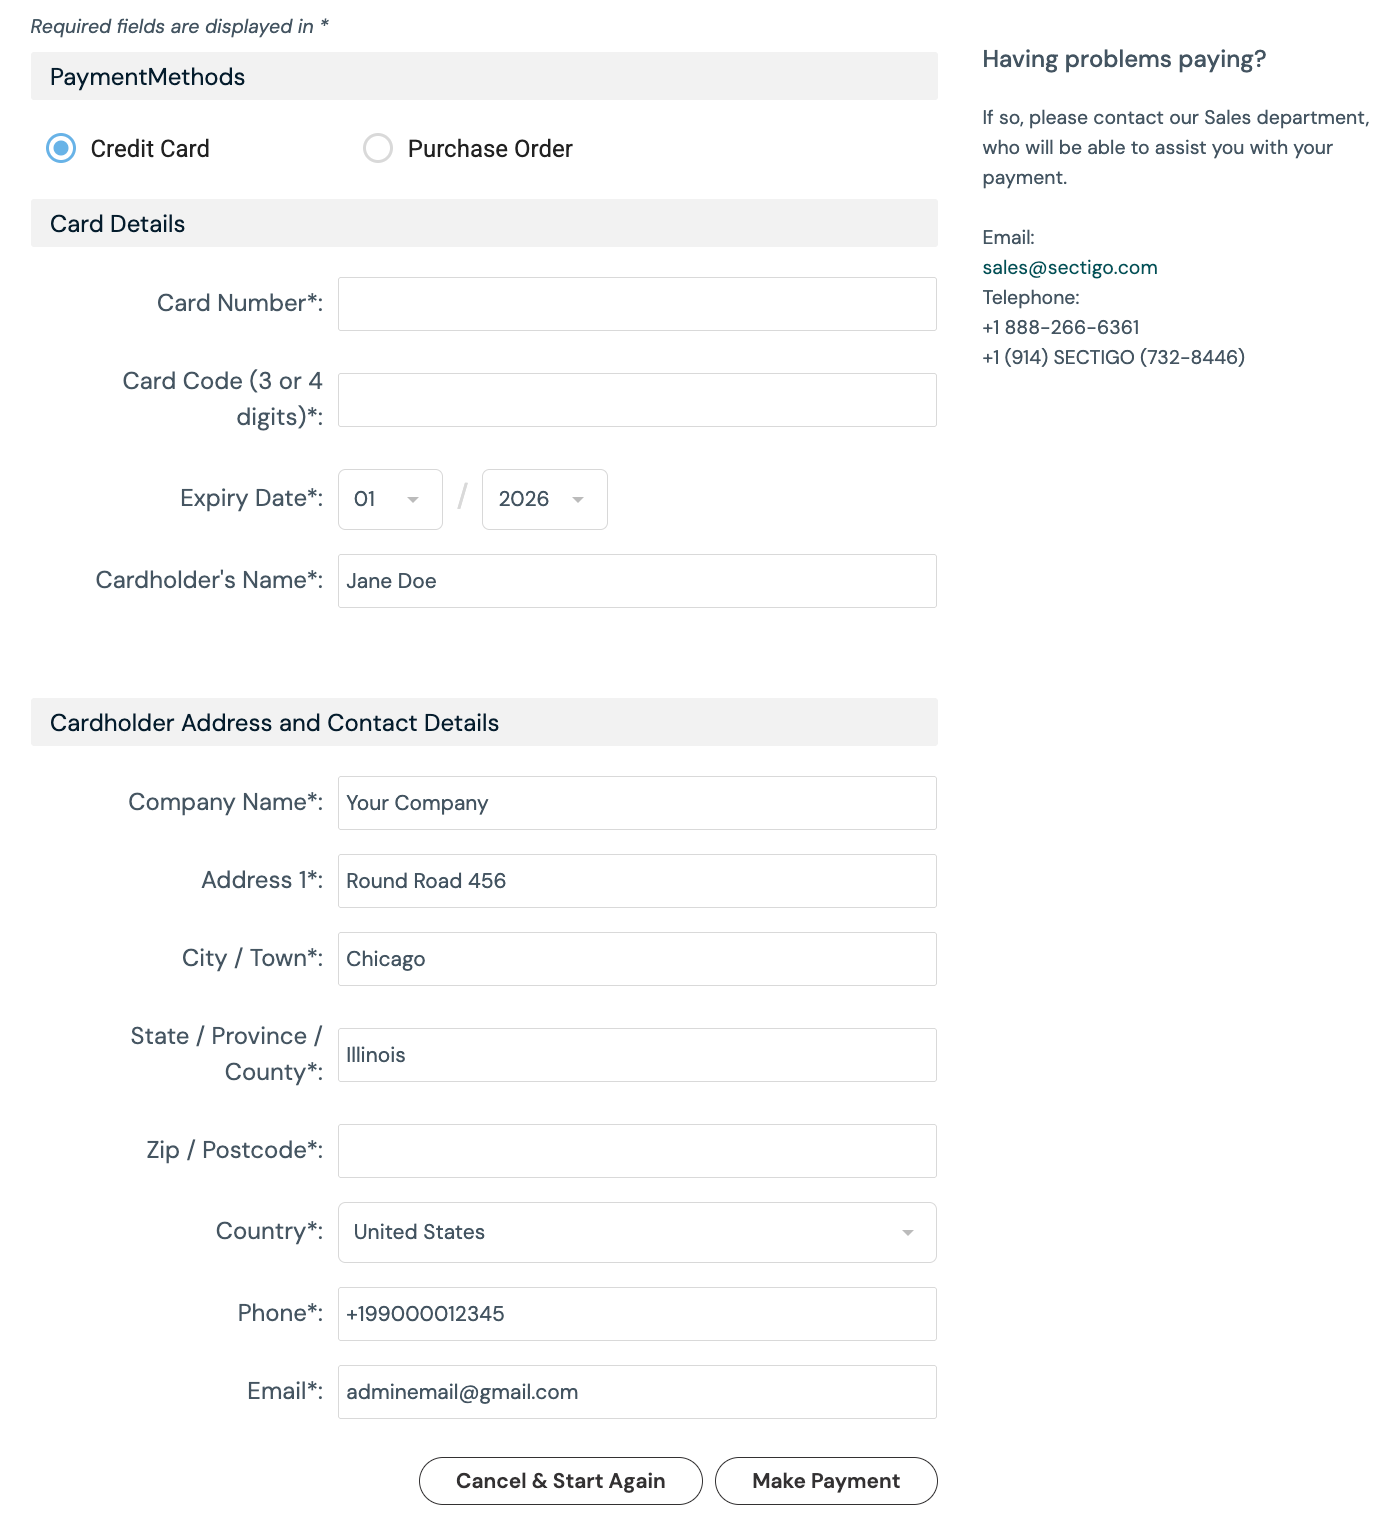The height and width of the screenshot is (1530, 1396).
Task: Click the State / Province / County field
Action: (x=637, y=1055)
